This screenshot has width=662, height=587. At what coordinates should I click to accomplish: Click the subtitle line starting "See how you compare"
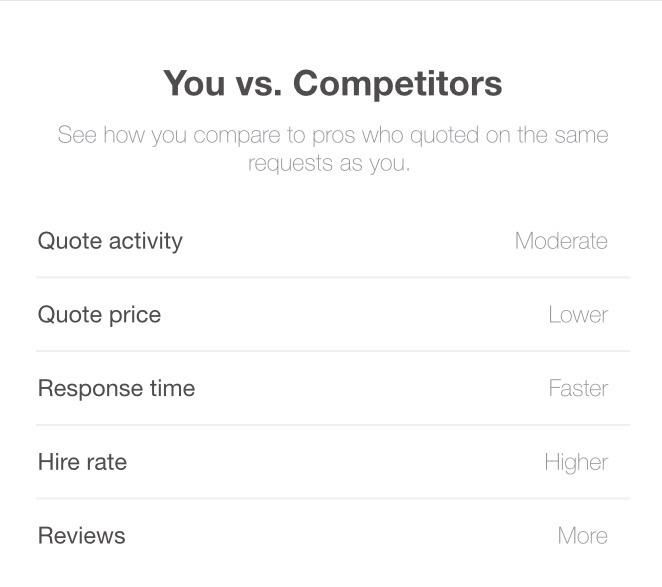pyautogui.click(x=332, y=135)
